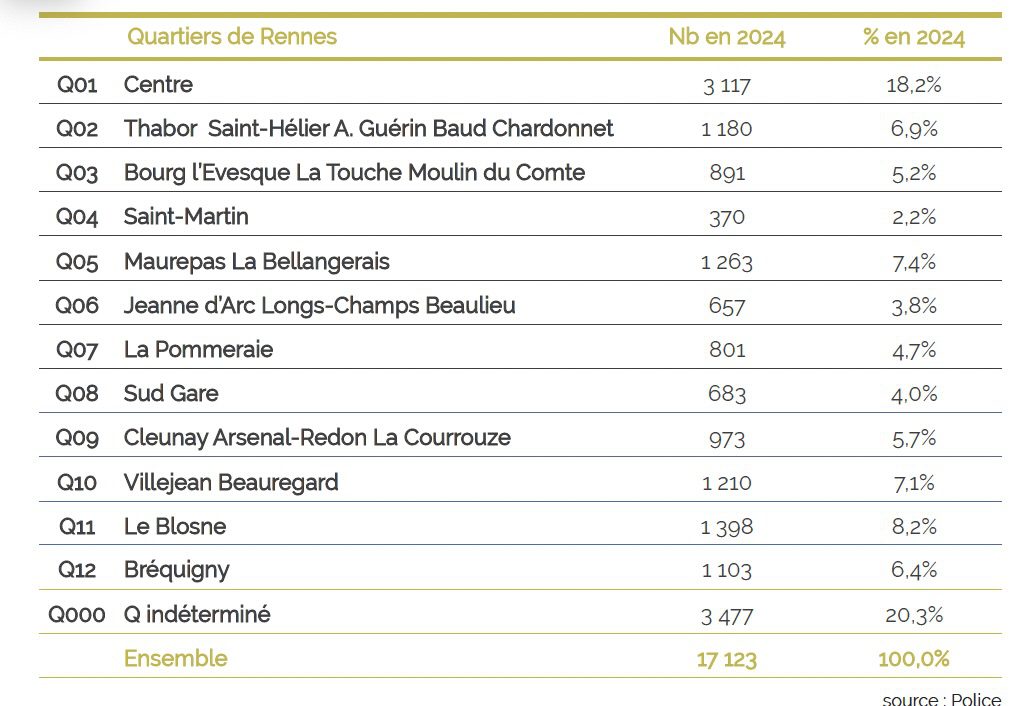
Task: Select the Bréquigny district name
Action: click(176, 570)
